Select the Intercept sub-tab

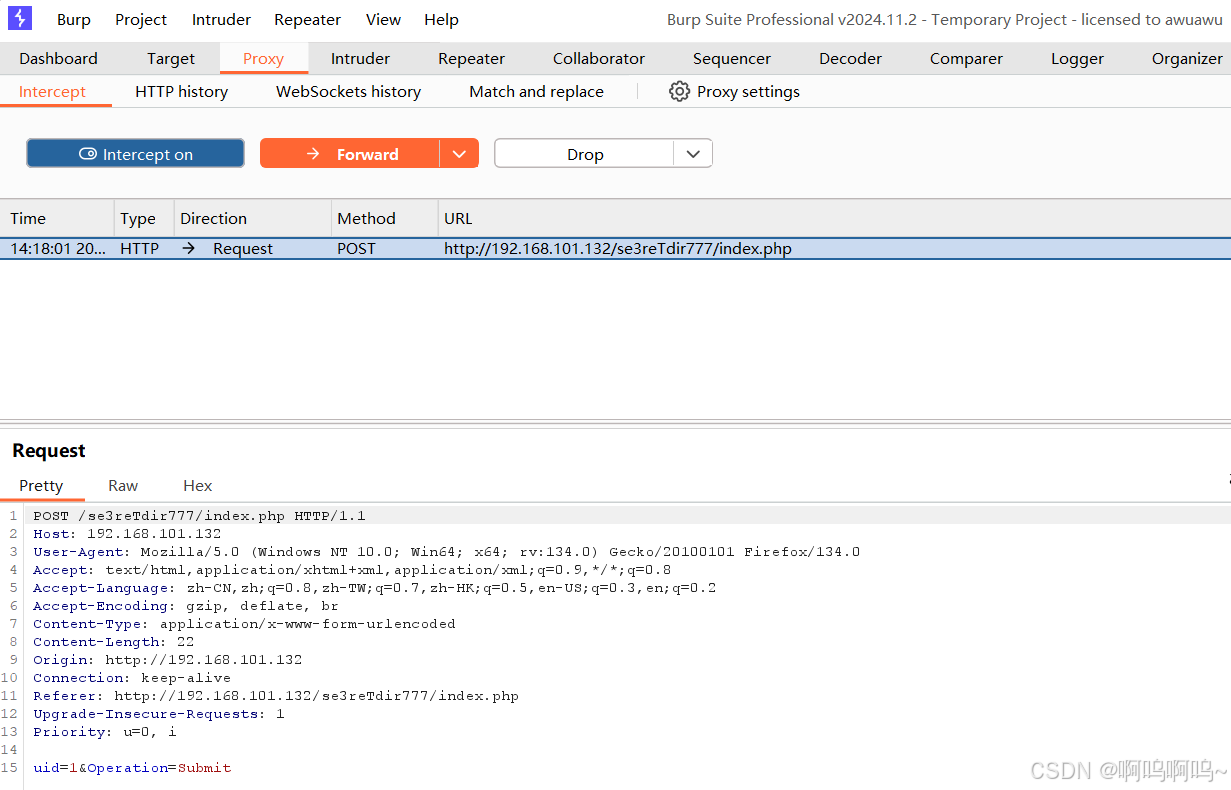tap(52, 92)
